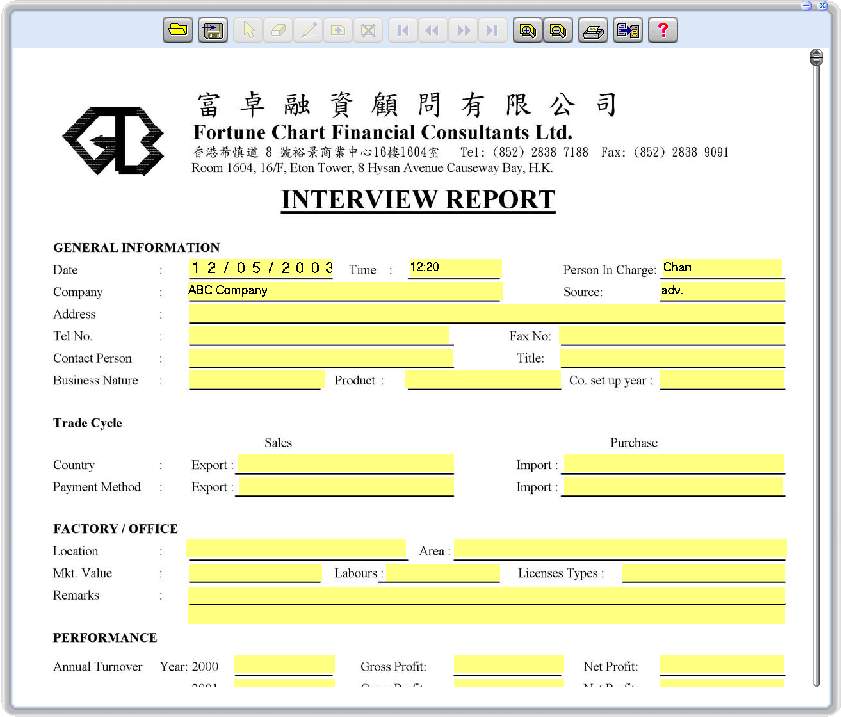Image resolution: width=841 pixels, height=717 pixels.
Task: Click the Date field showing 12/05/2003
Action: (261, 268)
